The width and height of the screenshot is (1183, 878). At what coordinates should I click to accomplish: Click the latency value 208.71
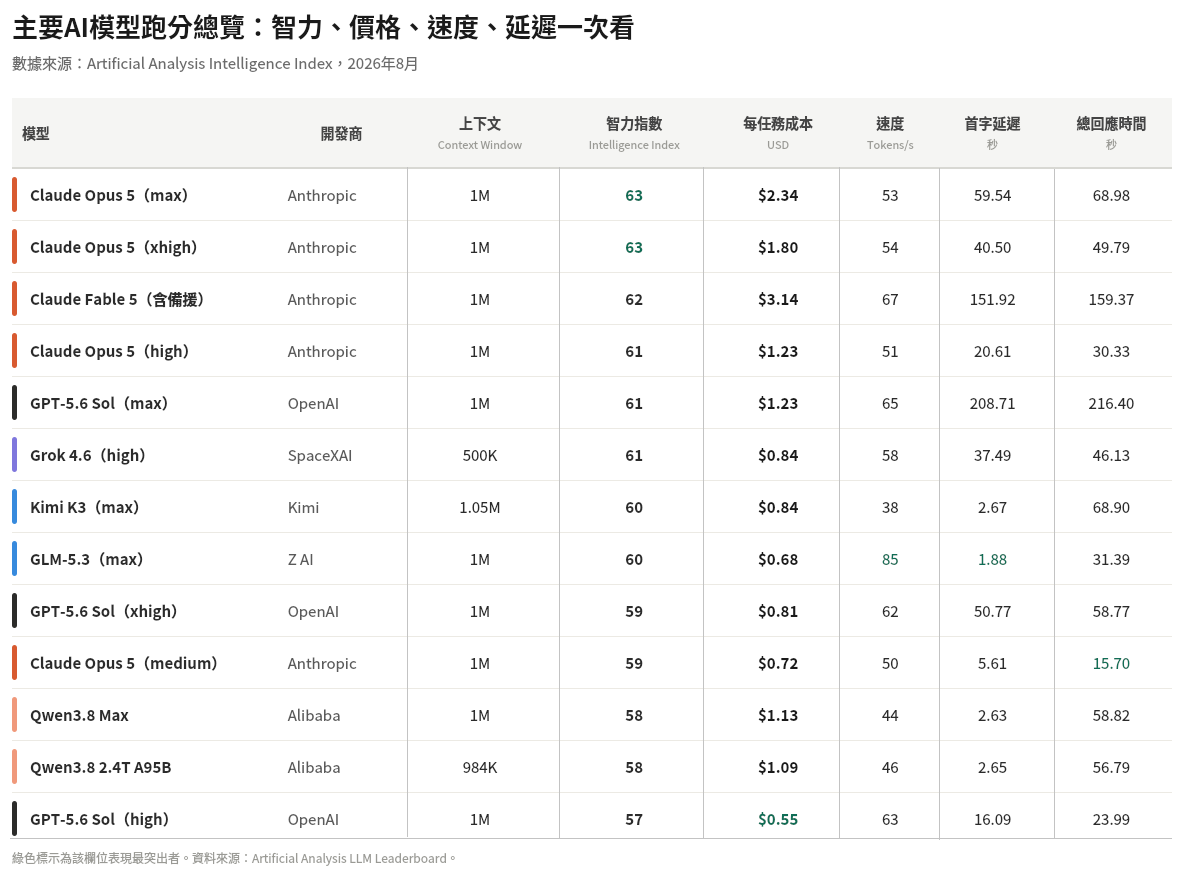tap(992, 404)
